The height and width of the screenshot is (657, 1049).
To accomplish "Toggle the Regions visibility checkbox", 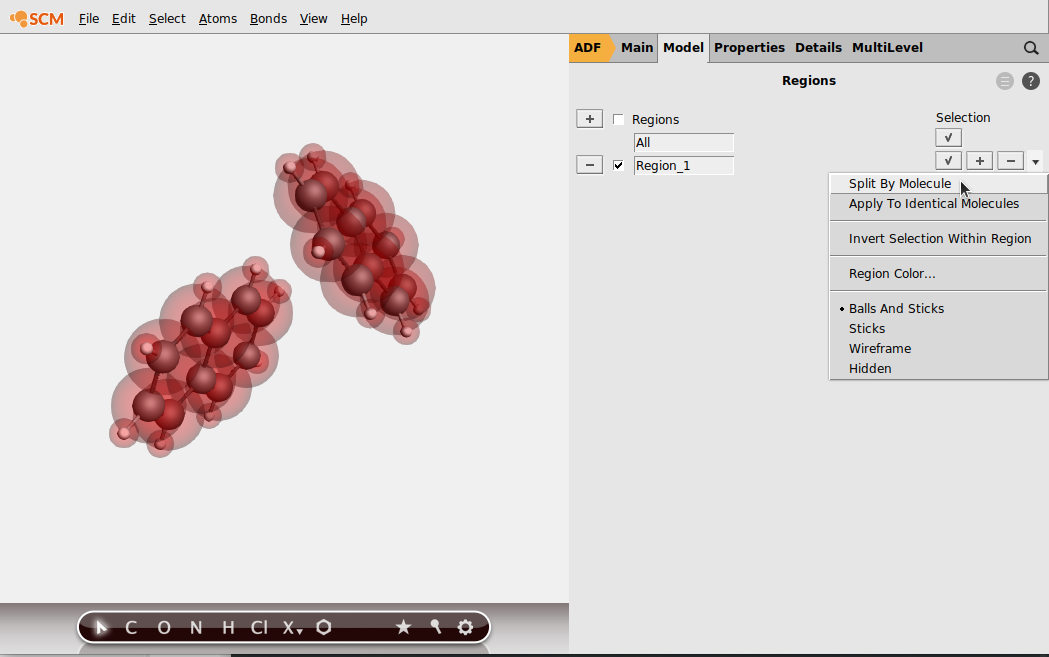I will pyautogui.click(x=618, y=120).
